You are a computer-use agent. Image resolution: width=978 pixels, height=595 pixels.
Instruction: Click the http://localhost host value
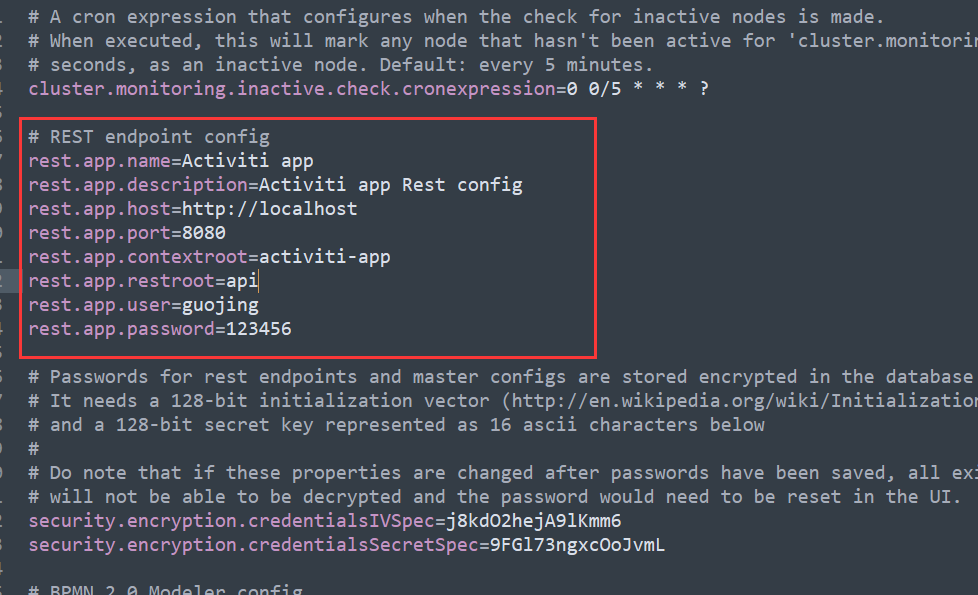click(x=269, y=209)
